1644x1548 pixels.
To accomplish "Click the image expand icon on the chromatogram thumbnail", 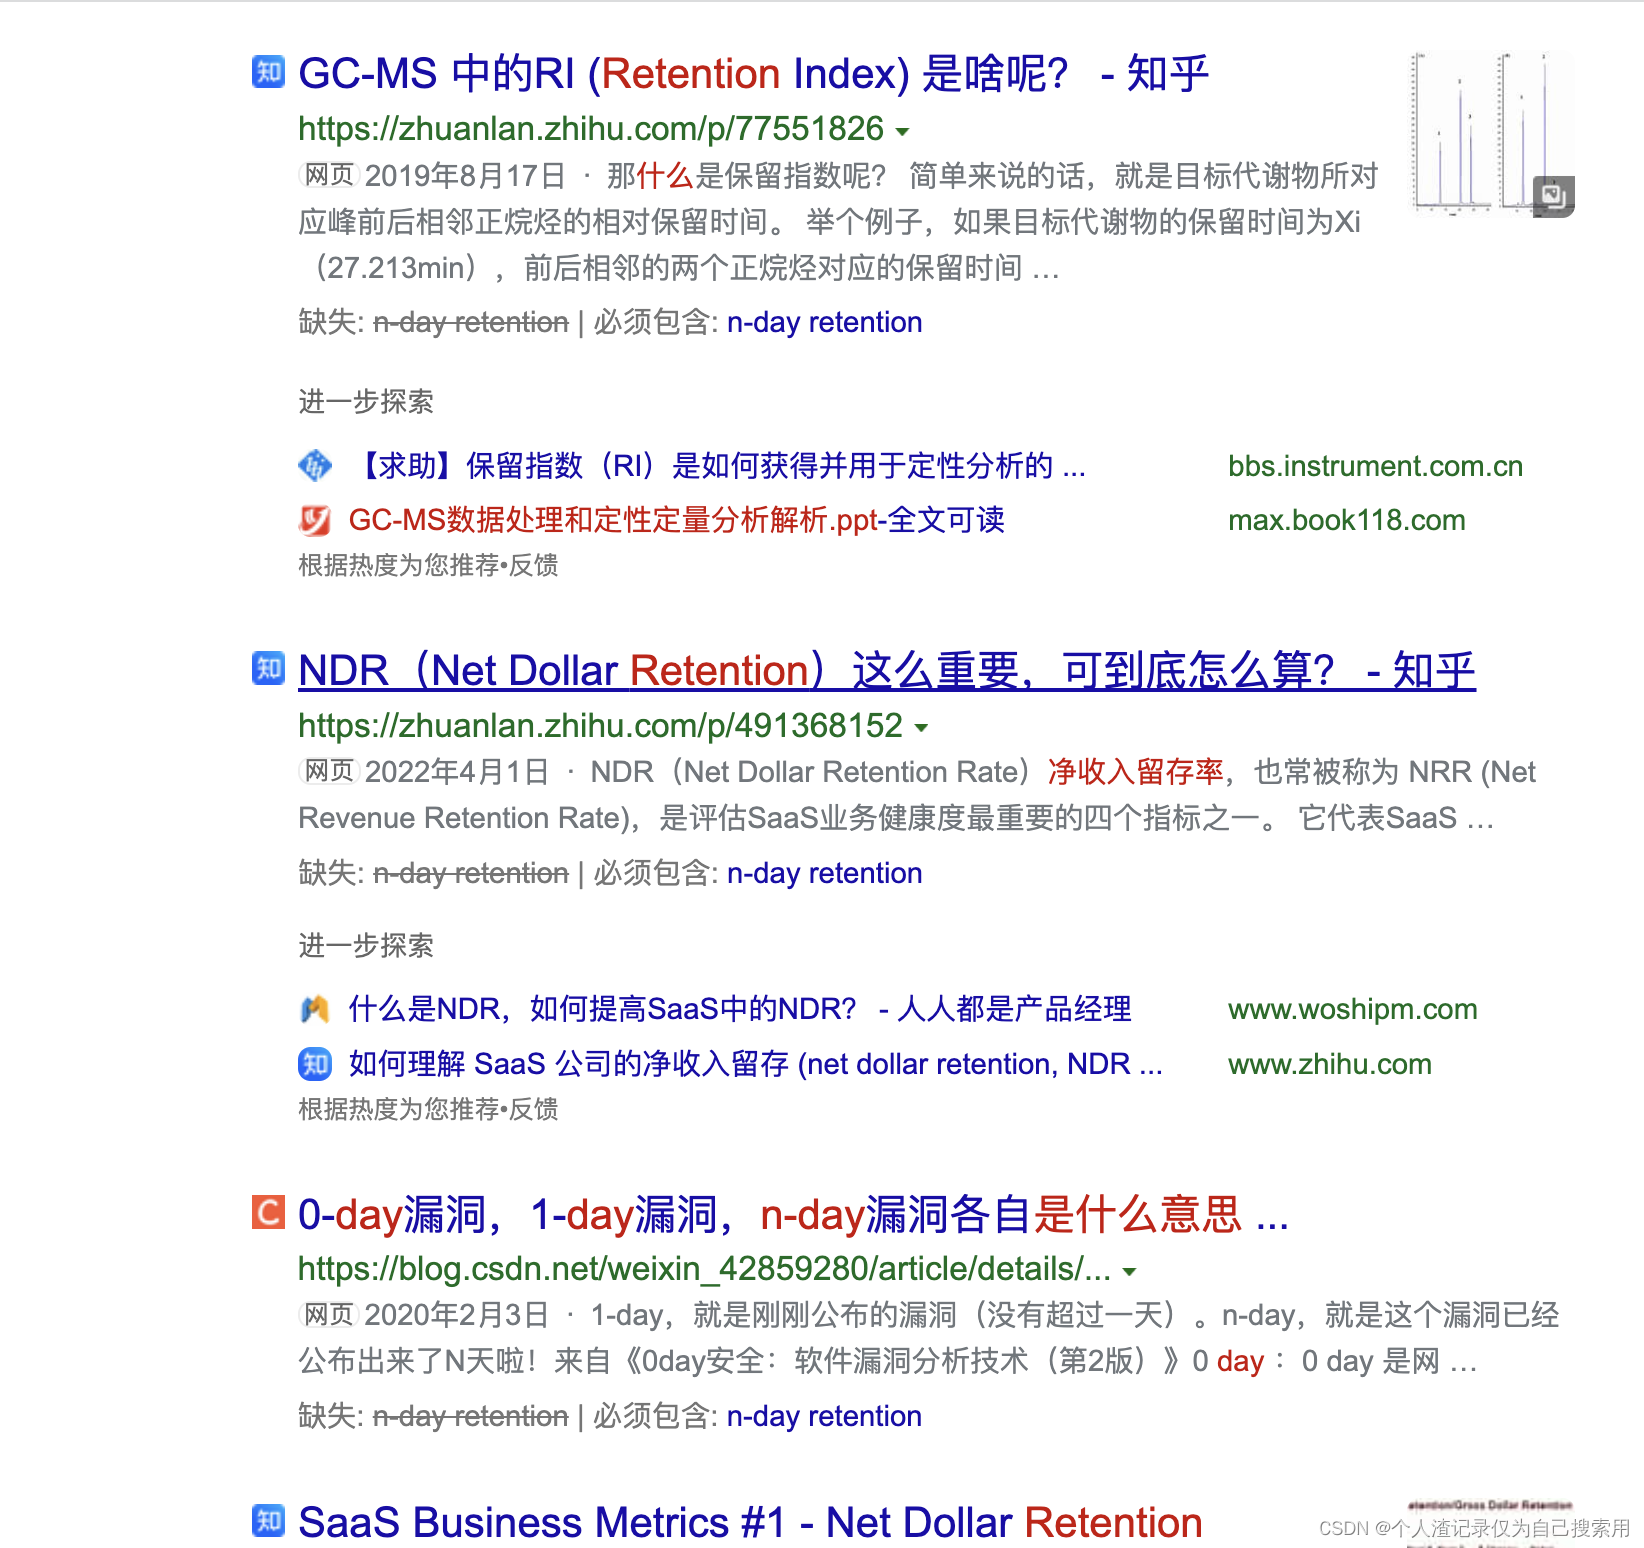I will pyautogui.click(x=1553, y=198).
